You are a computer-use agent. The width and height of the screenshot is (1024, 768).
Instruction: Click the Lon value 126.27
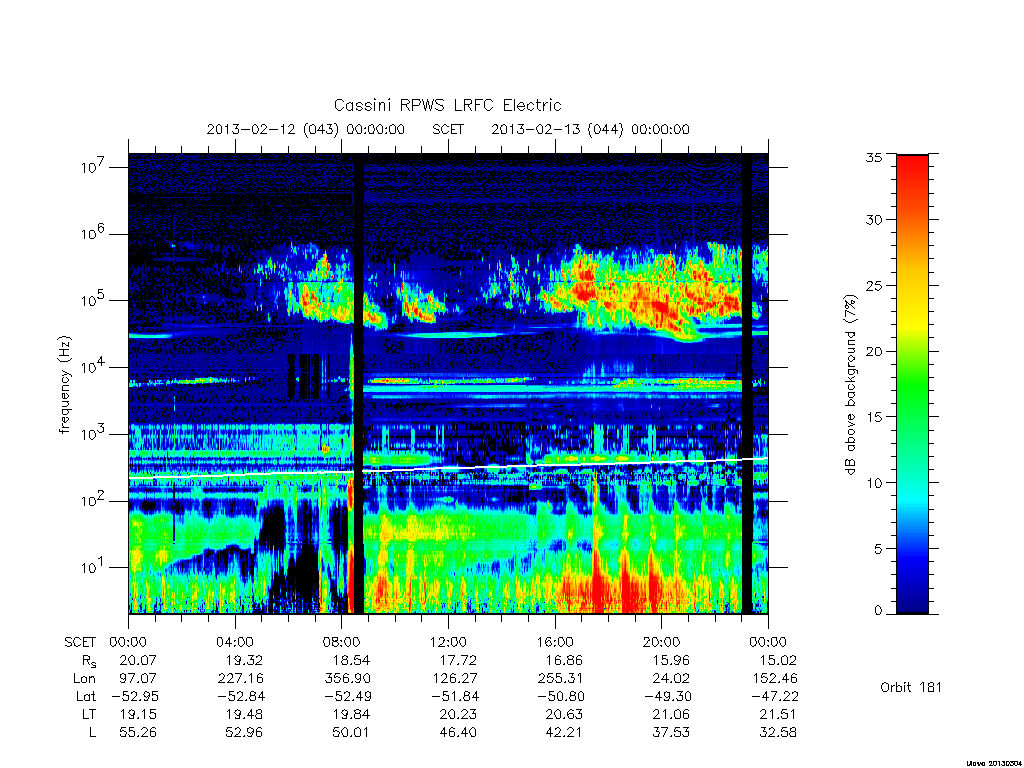(453, 679)
